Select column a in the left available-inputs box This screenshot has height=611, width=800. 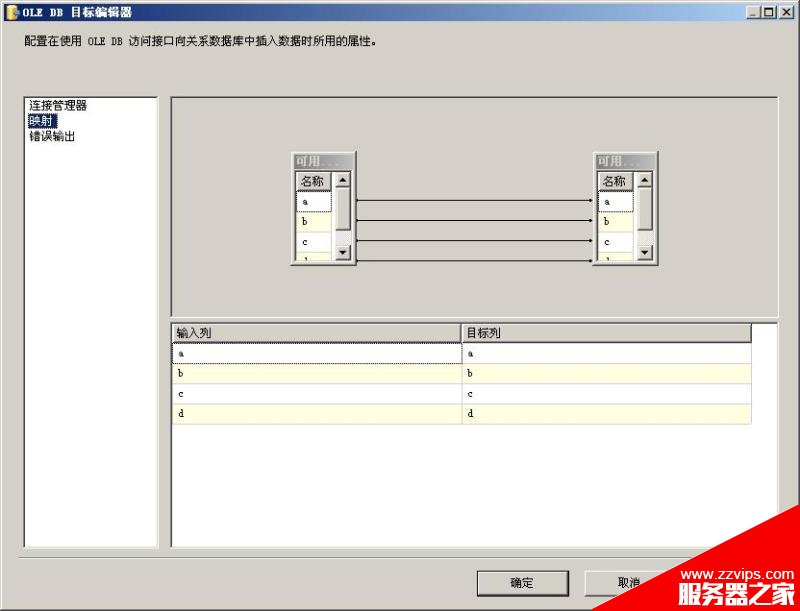point(314,201)
